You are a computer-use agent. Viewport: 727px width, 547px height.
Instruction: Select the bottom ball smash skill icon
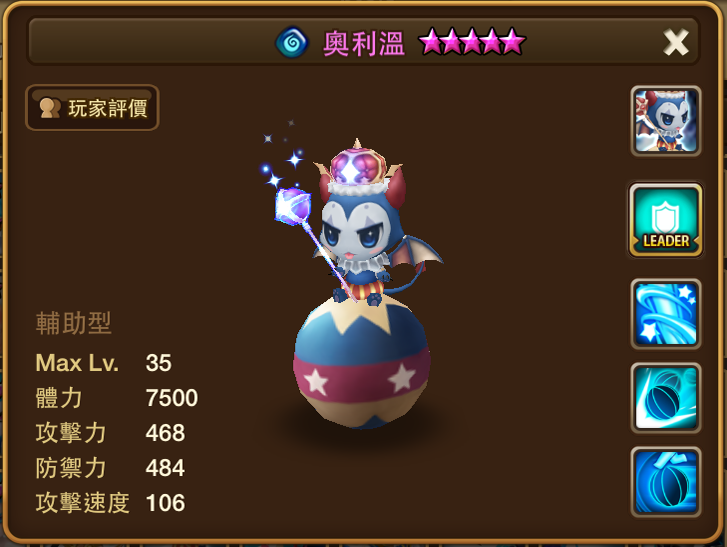(666, 482)
